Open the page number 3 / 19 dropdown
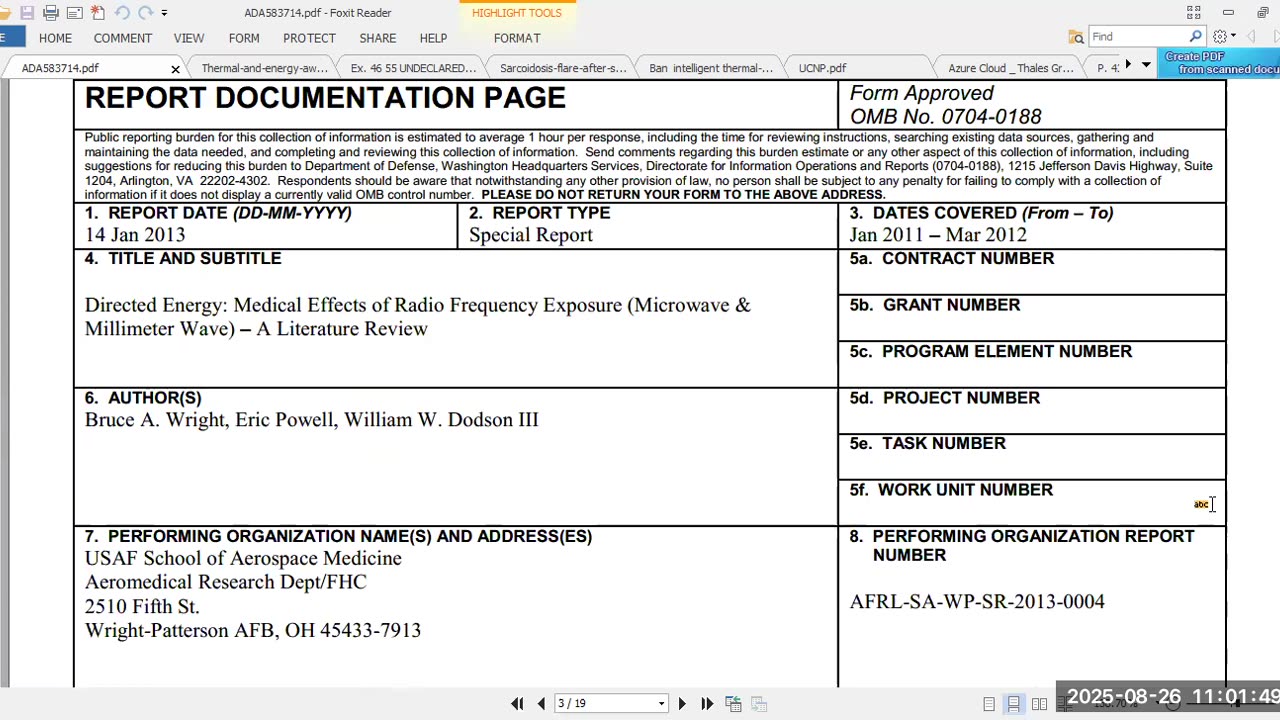Screen dimensions: 1280x720 (661, 704)
